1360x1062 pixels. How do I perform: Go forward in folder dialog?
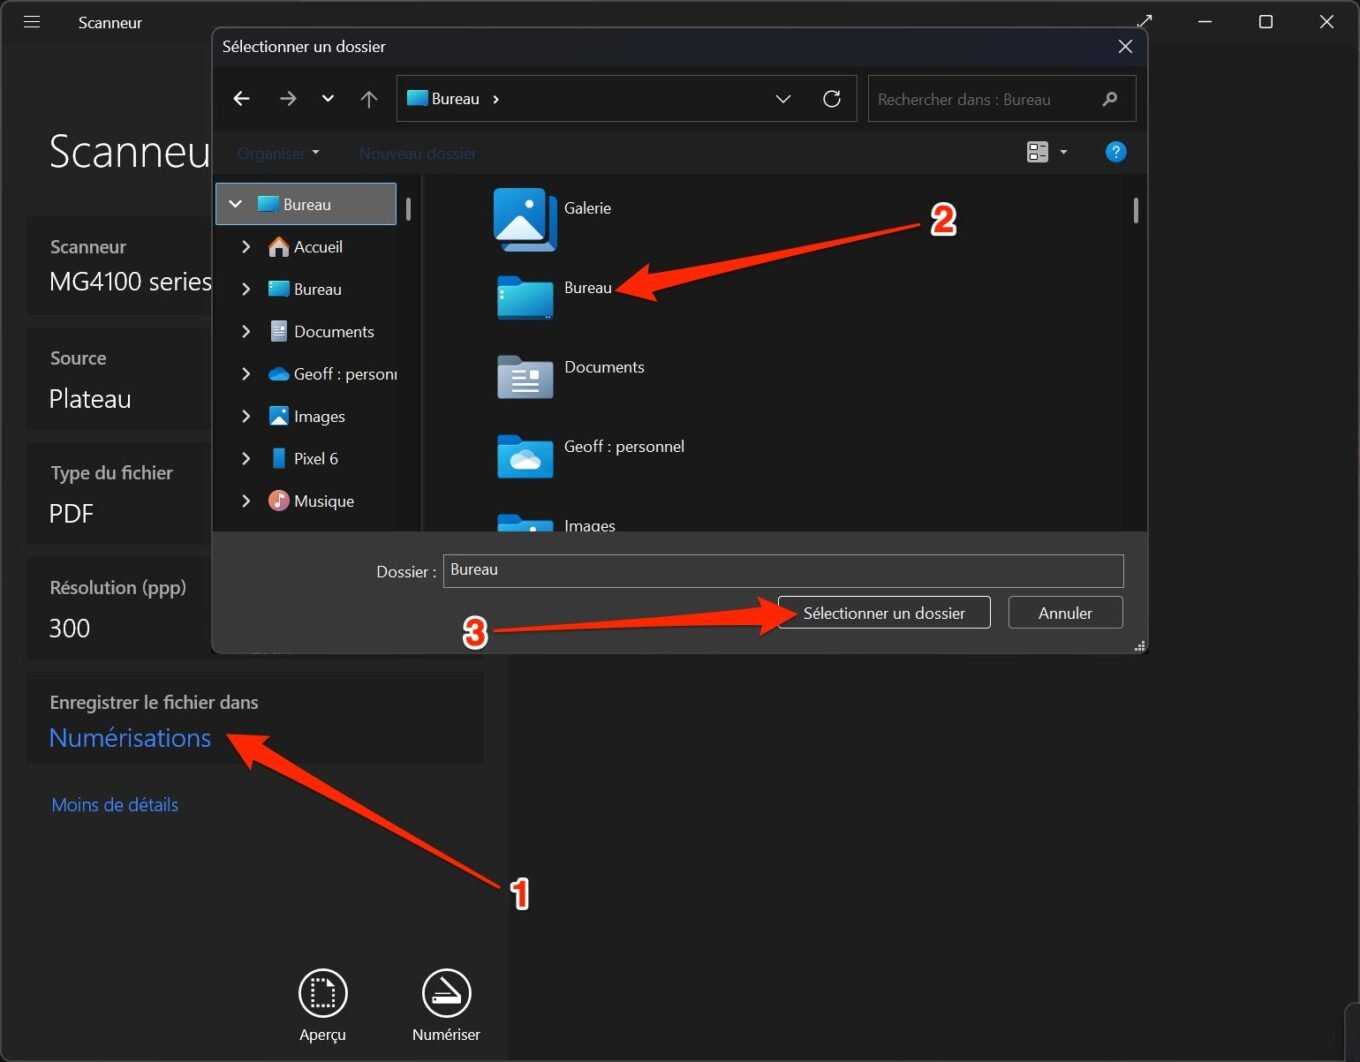coord(288,98)
